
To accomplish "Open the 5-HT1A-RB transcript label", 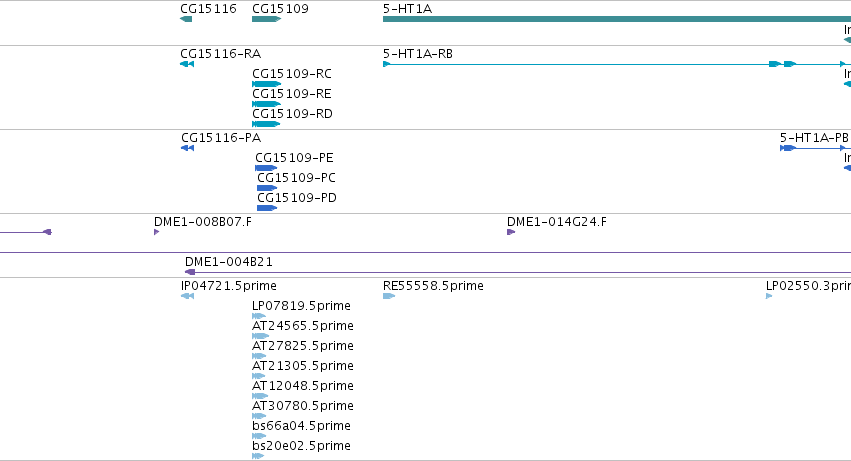I will (417, 54).
